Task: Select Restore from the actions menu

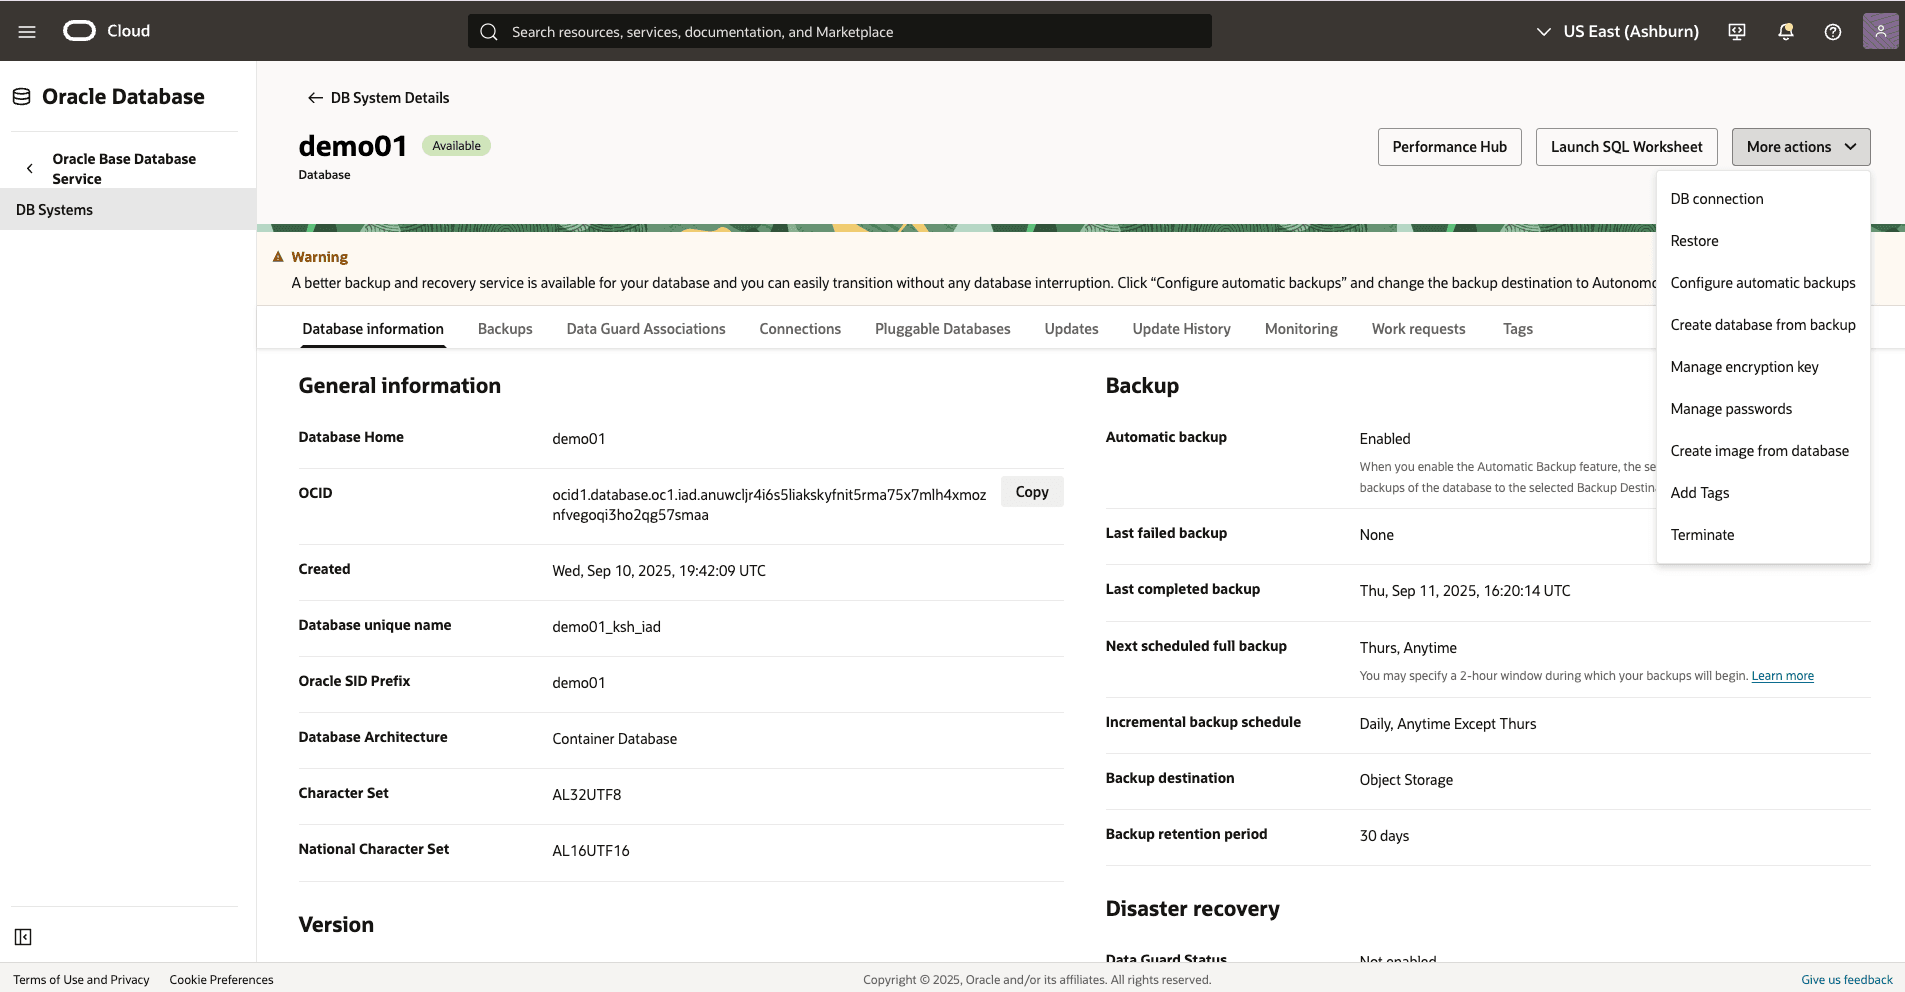Action: click(1694, 240)
